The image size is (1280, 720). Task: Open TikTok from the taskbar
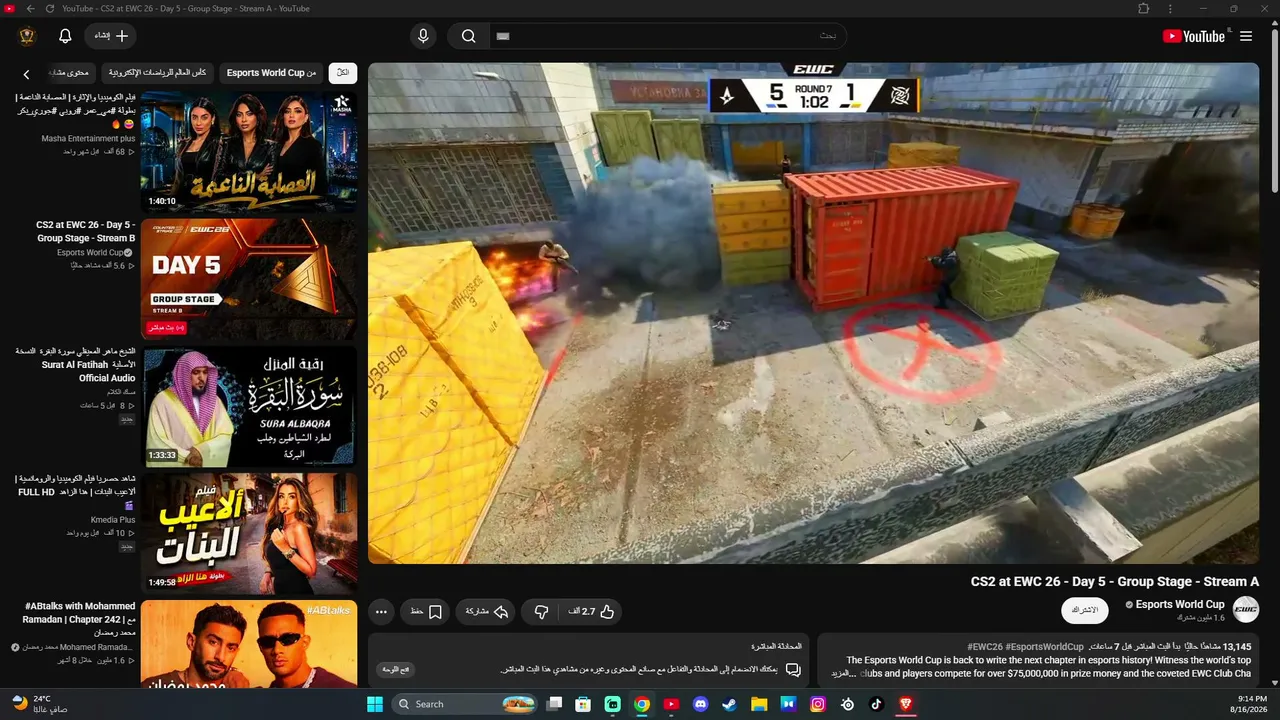pyautogui.click(x=876, y=704)
